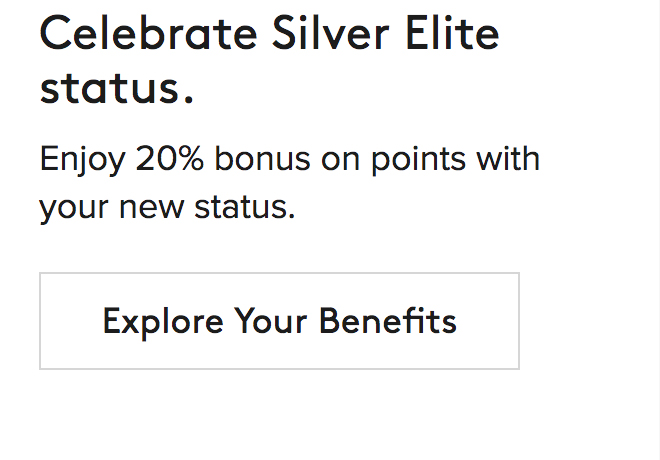The image size is (660, 460).
Task: Click the word status on the heading's second line
Action: tap(106, 88)
